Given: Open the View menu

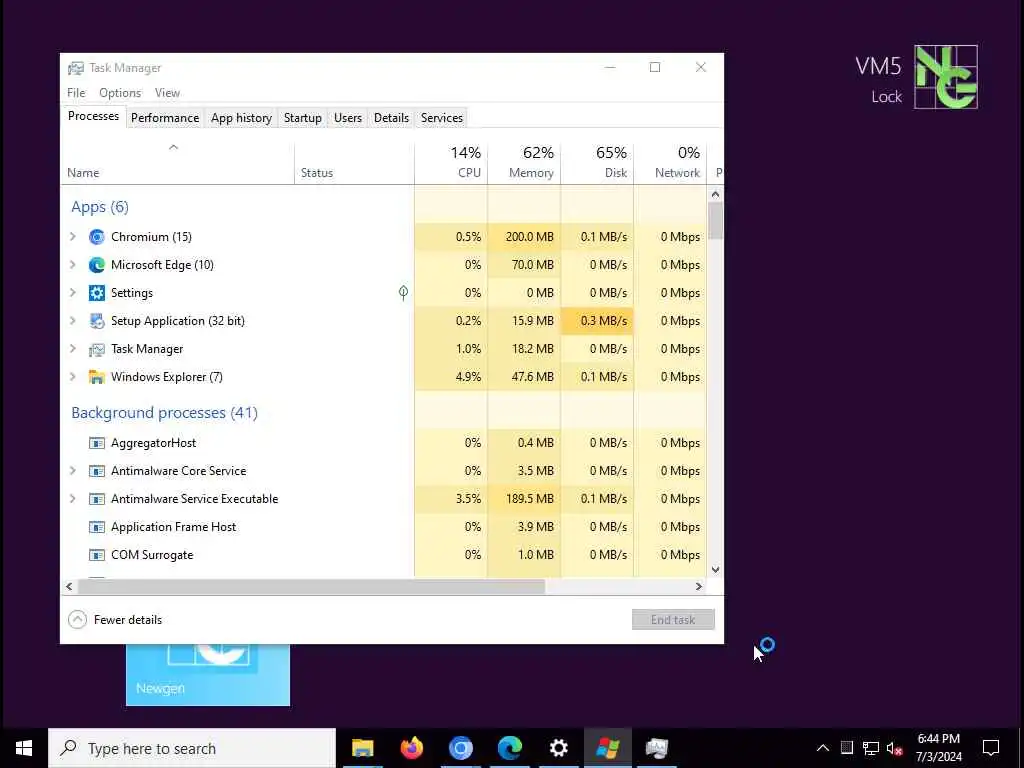Looking at the screenshot, I should coord(167,93).
